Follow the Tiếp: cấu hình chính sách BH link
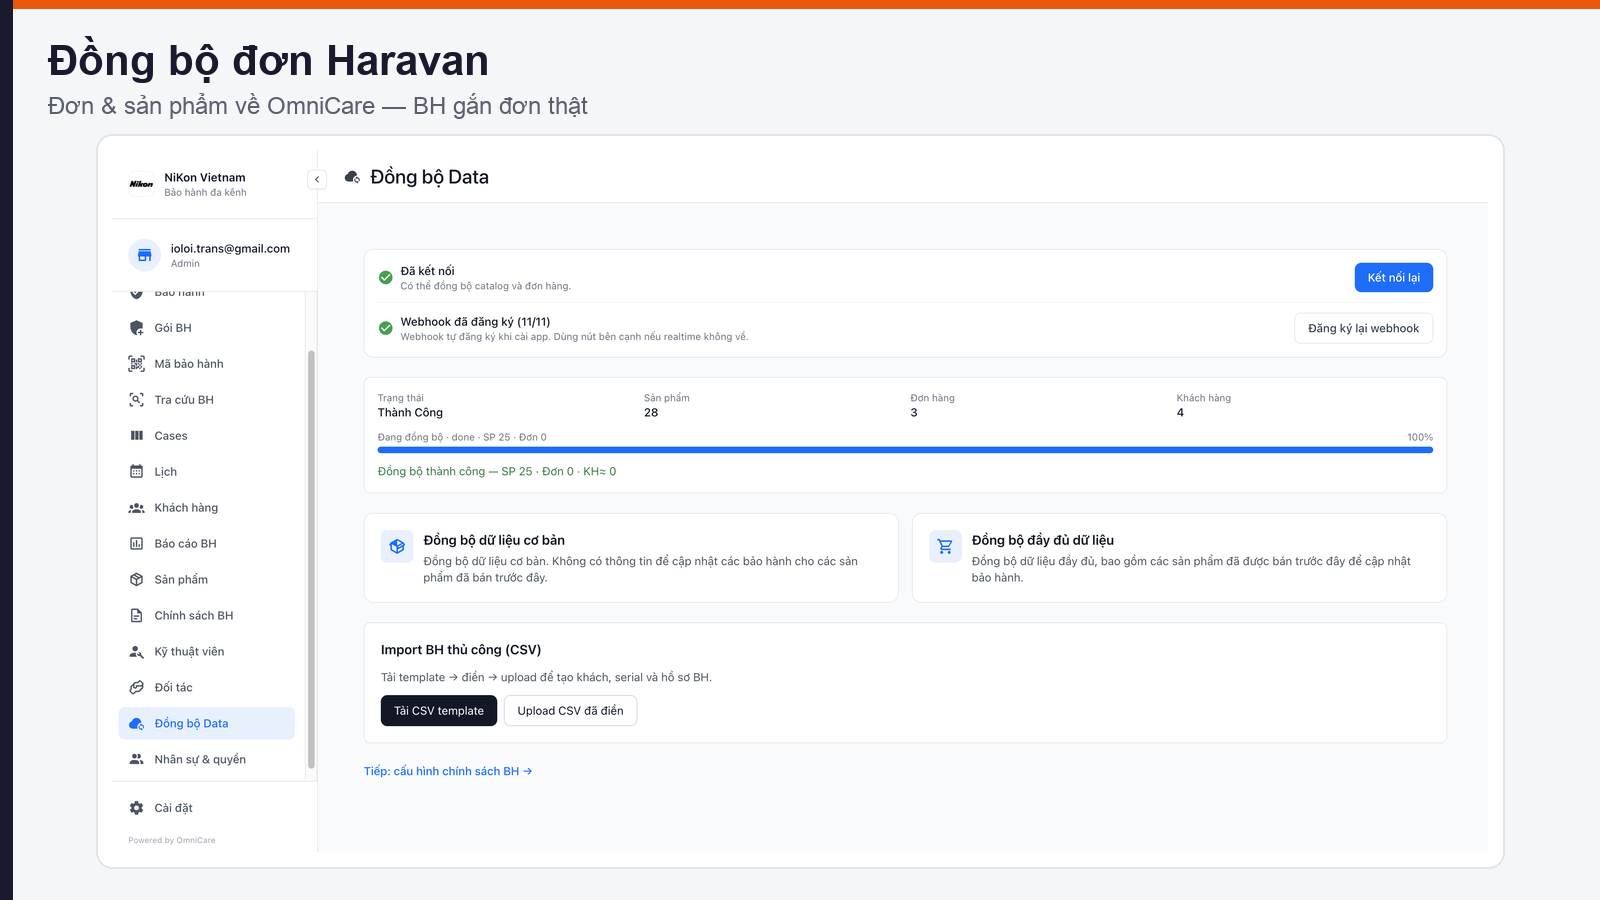This screenshot has width=1600, height=900. pyautogui.click(x=448, y=771)
